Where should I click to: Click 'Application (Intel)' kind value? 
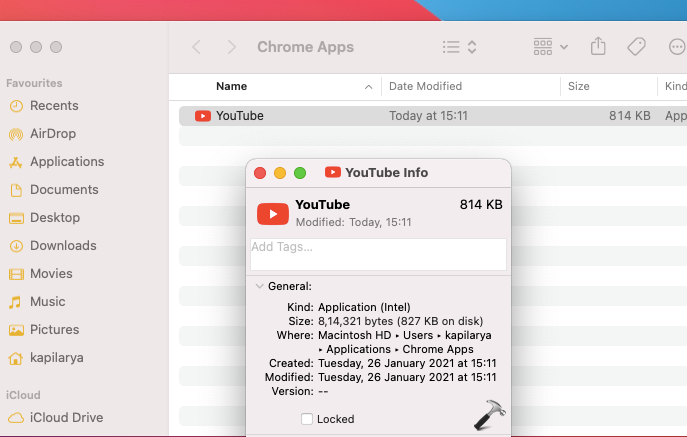pyautogui.click(x=364, y=307)
